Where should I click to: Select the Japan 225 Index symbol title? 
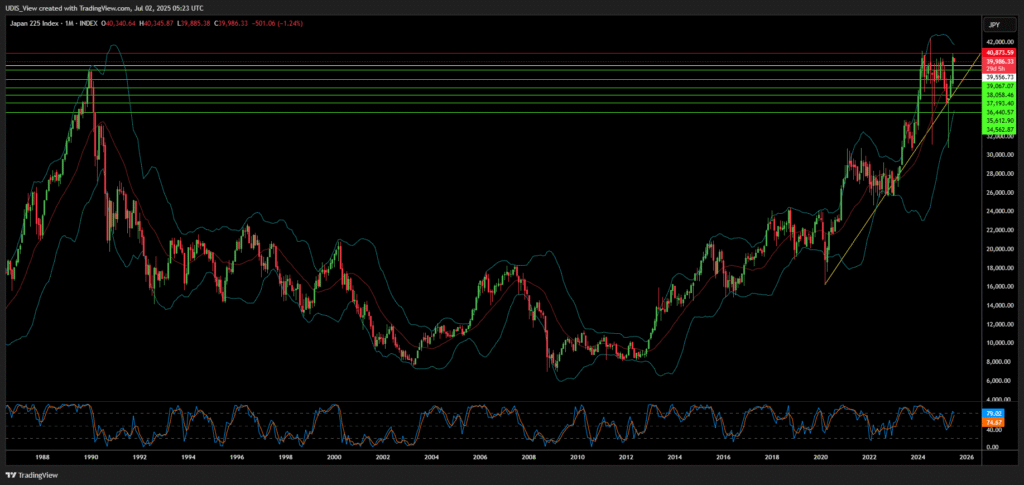pos(33,22)
